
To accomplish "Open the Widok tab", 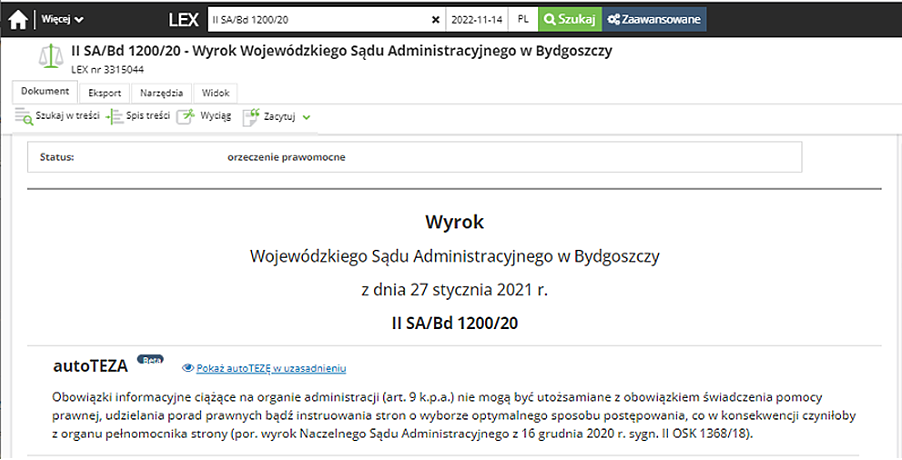I will coord(215,93).
